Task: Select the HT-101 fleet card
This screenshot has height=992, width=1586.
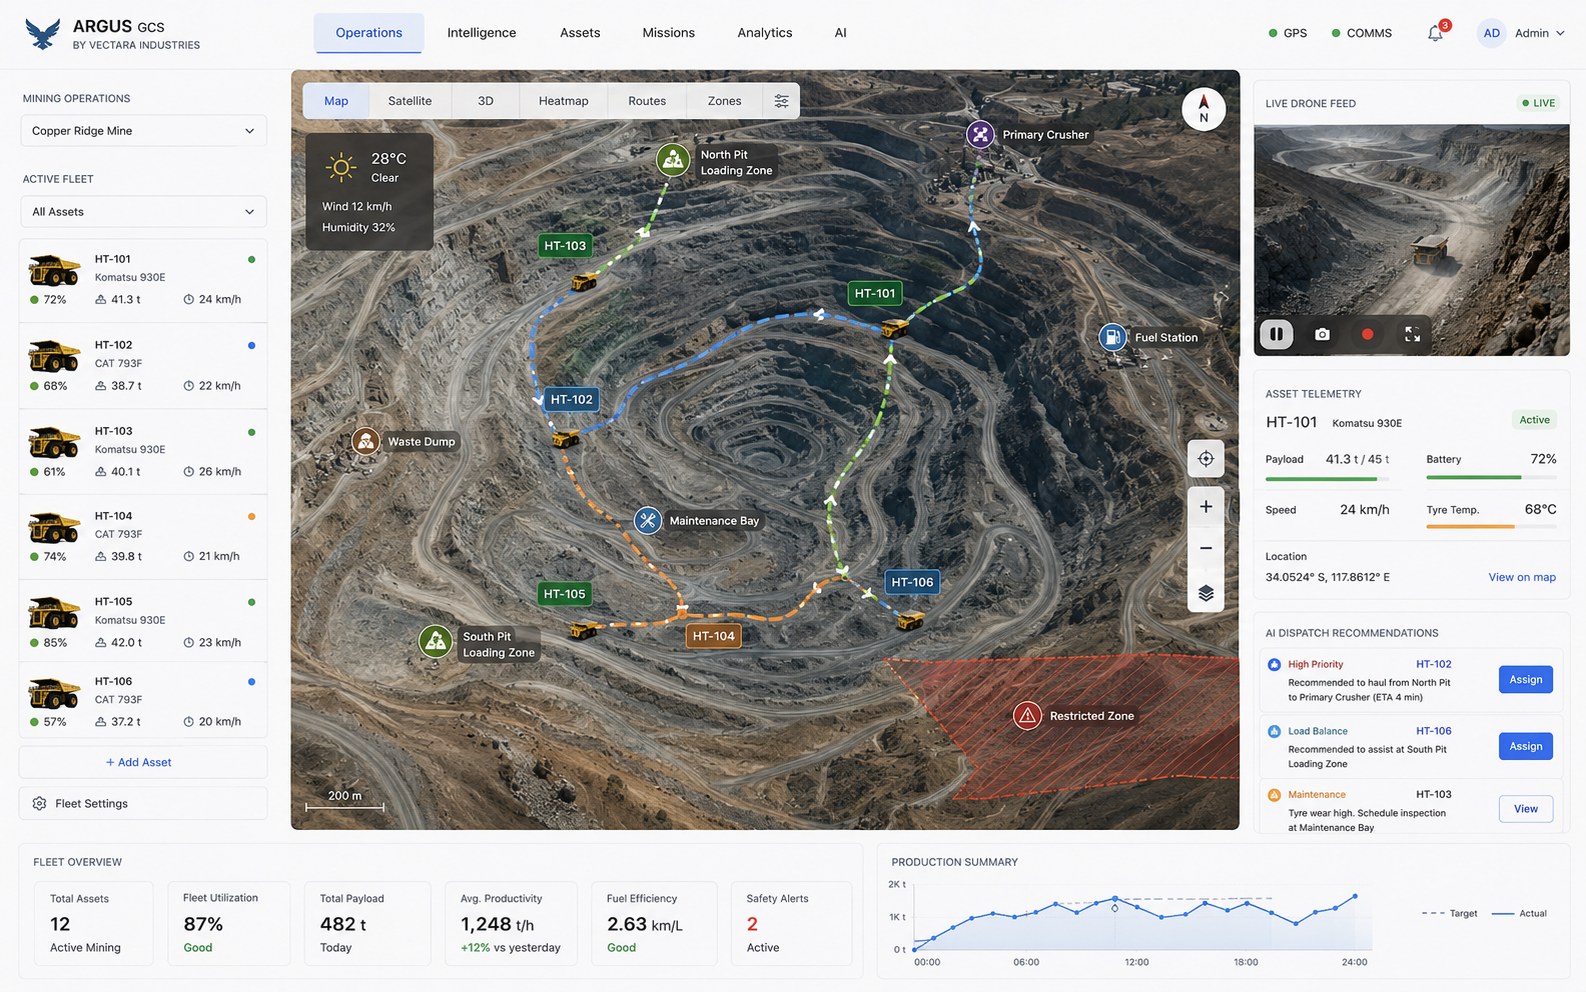Action: tap(143, 280)
